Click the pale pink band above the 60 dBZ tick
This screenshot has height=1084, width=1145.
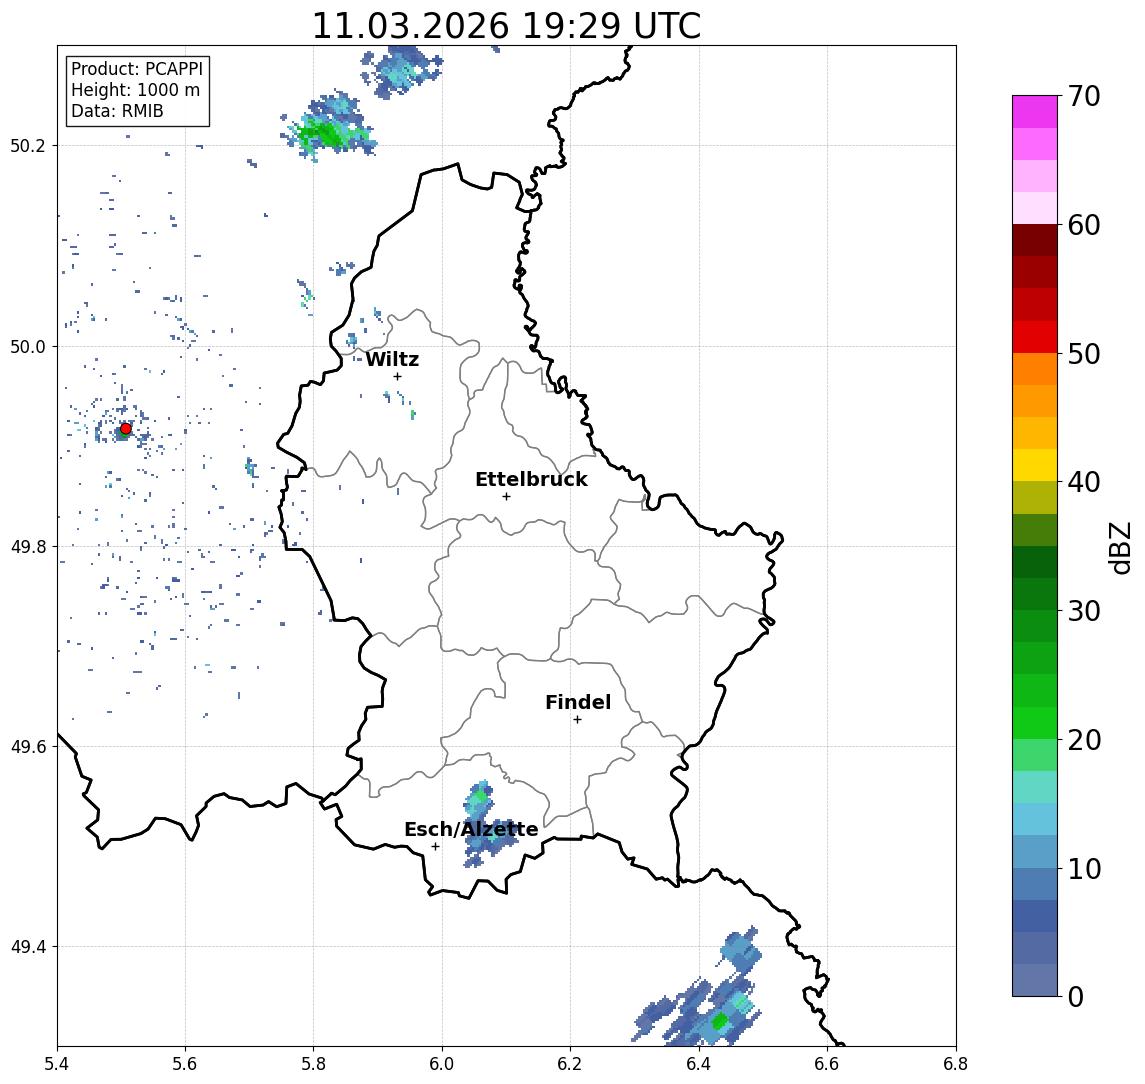1035,208
